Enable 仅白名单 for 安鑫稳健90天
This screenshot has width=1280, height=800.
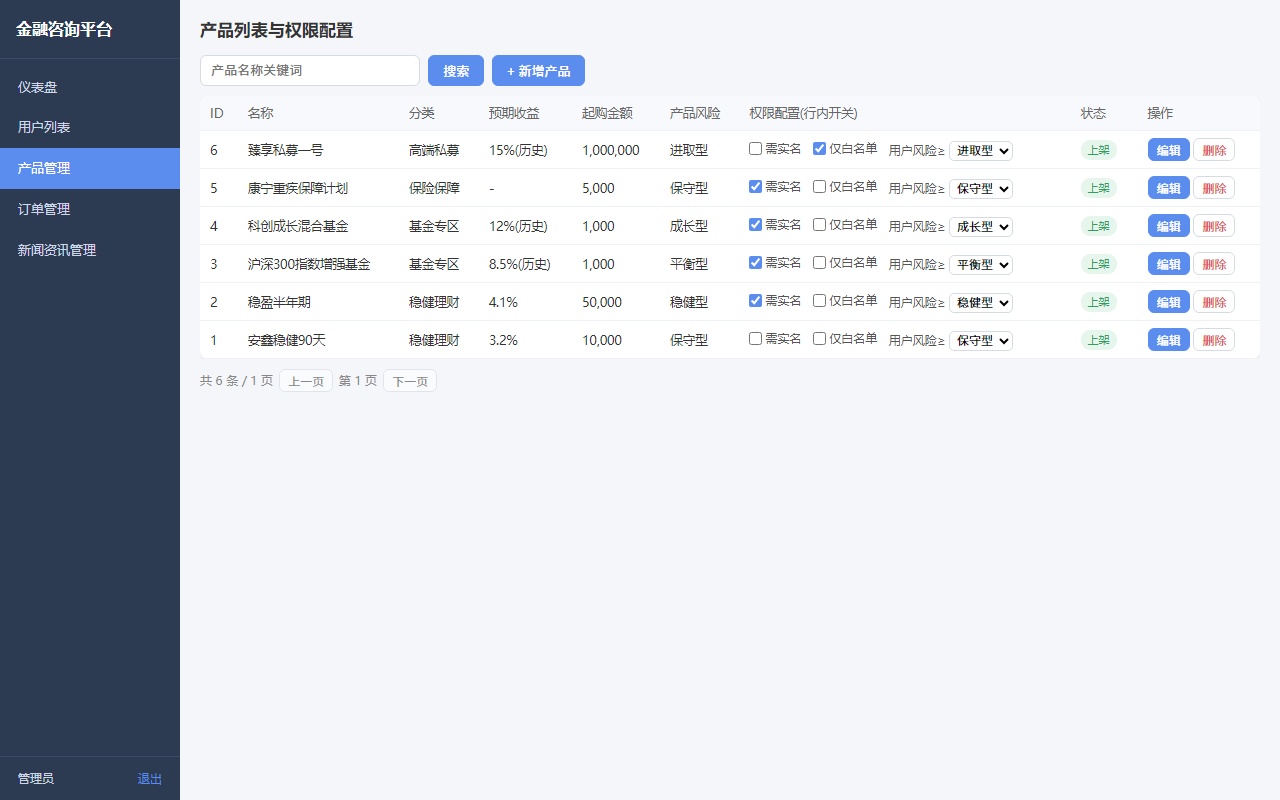[820, 339]
